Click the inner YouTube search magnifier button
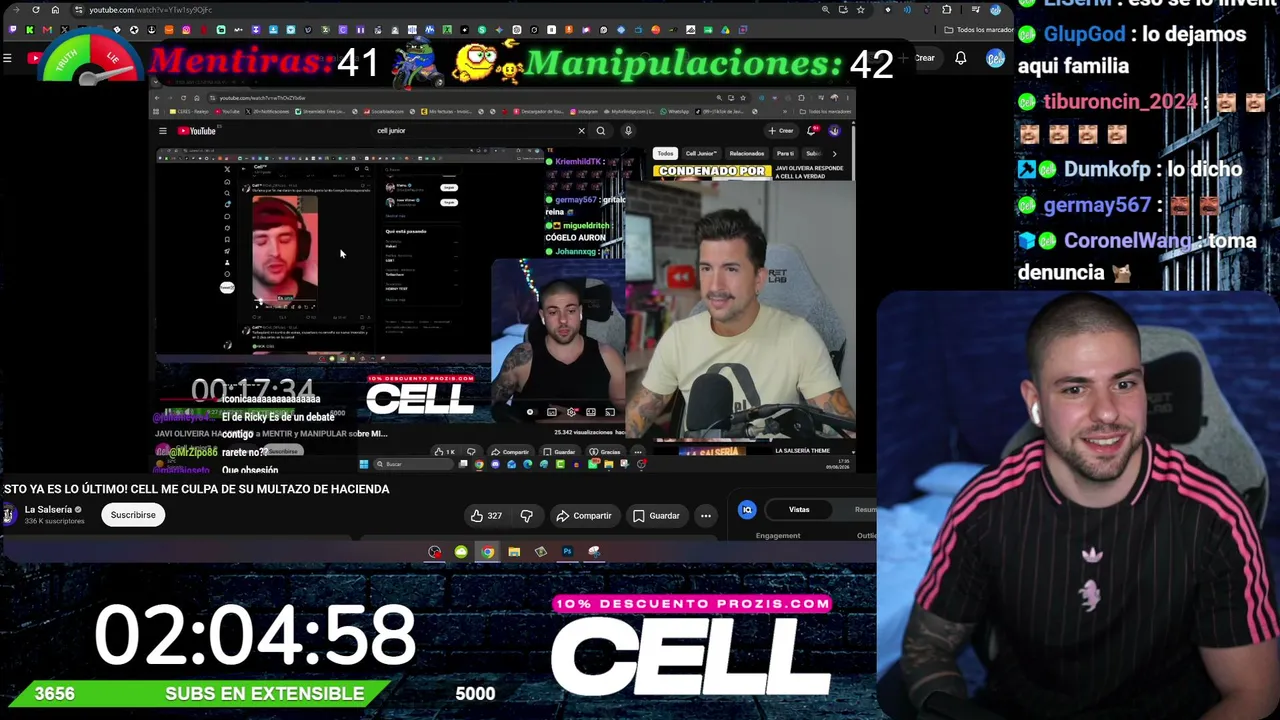This screenshot has width=1280, height=720. pyautogui.click(x=601, y=131)
